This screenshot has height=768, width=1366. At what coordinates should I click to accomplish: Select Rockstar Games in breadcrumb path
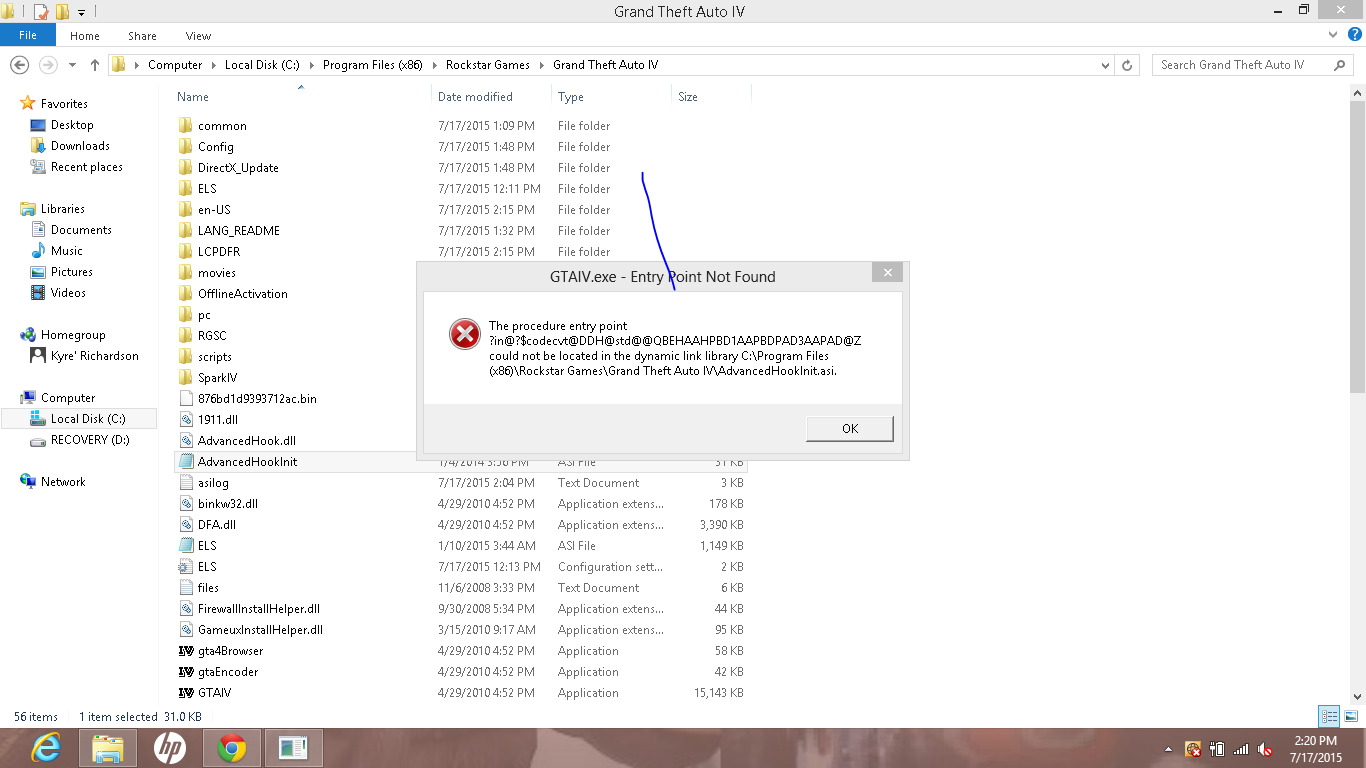click(x=488, y=65)
